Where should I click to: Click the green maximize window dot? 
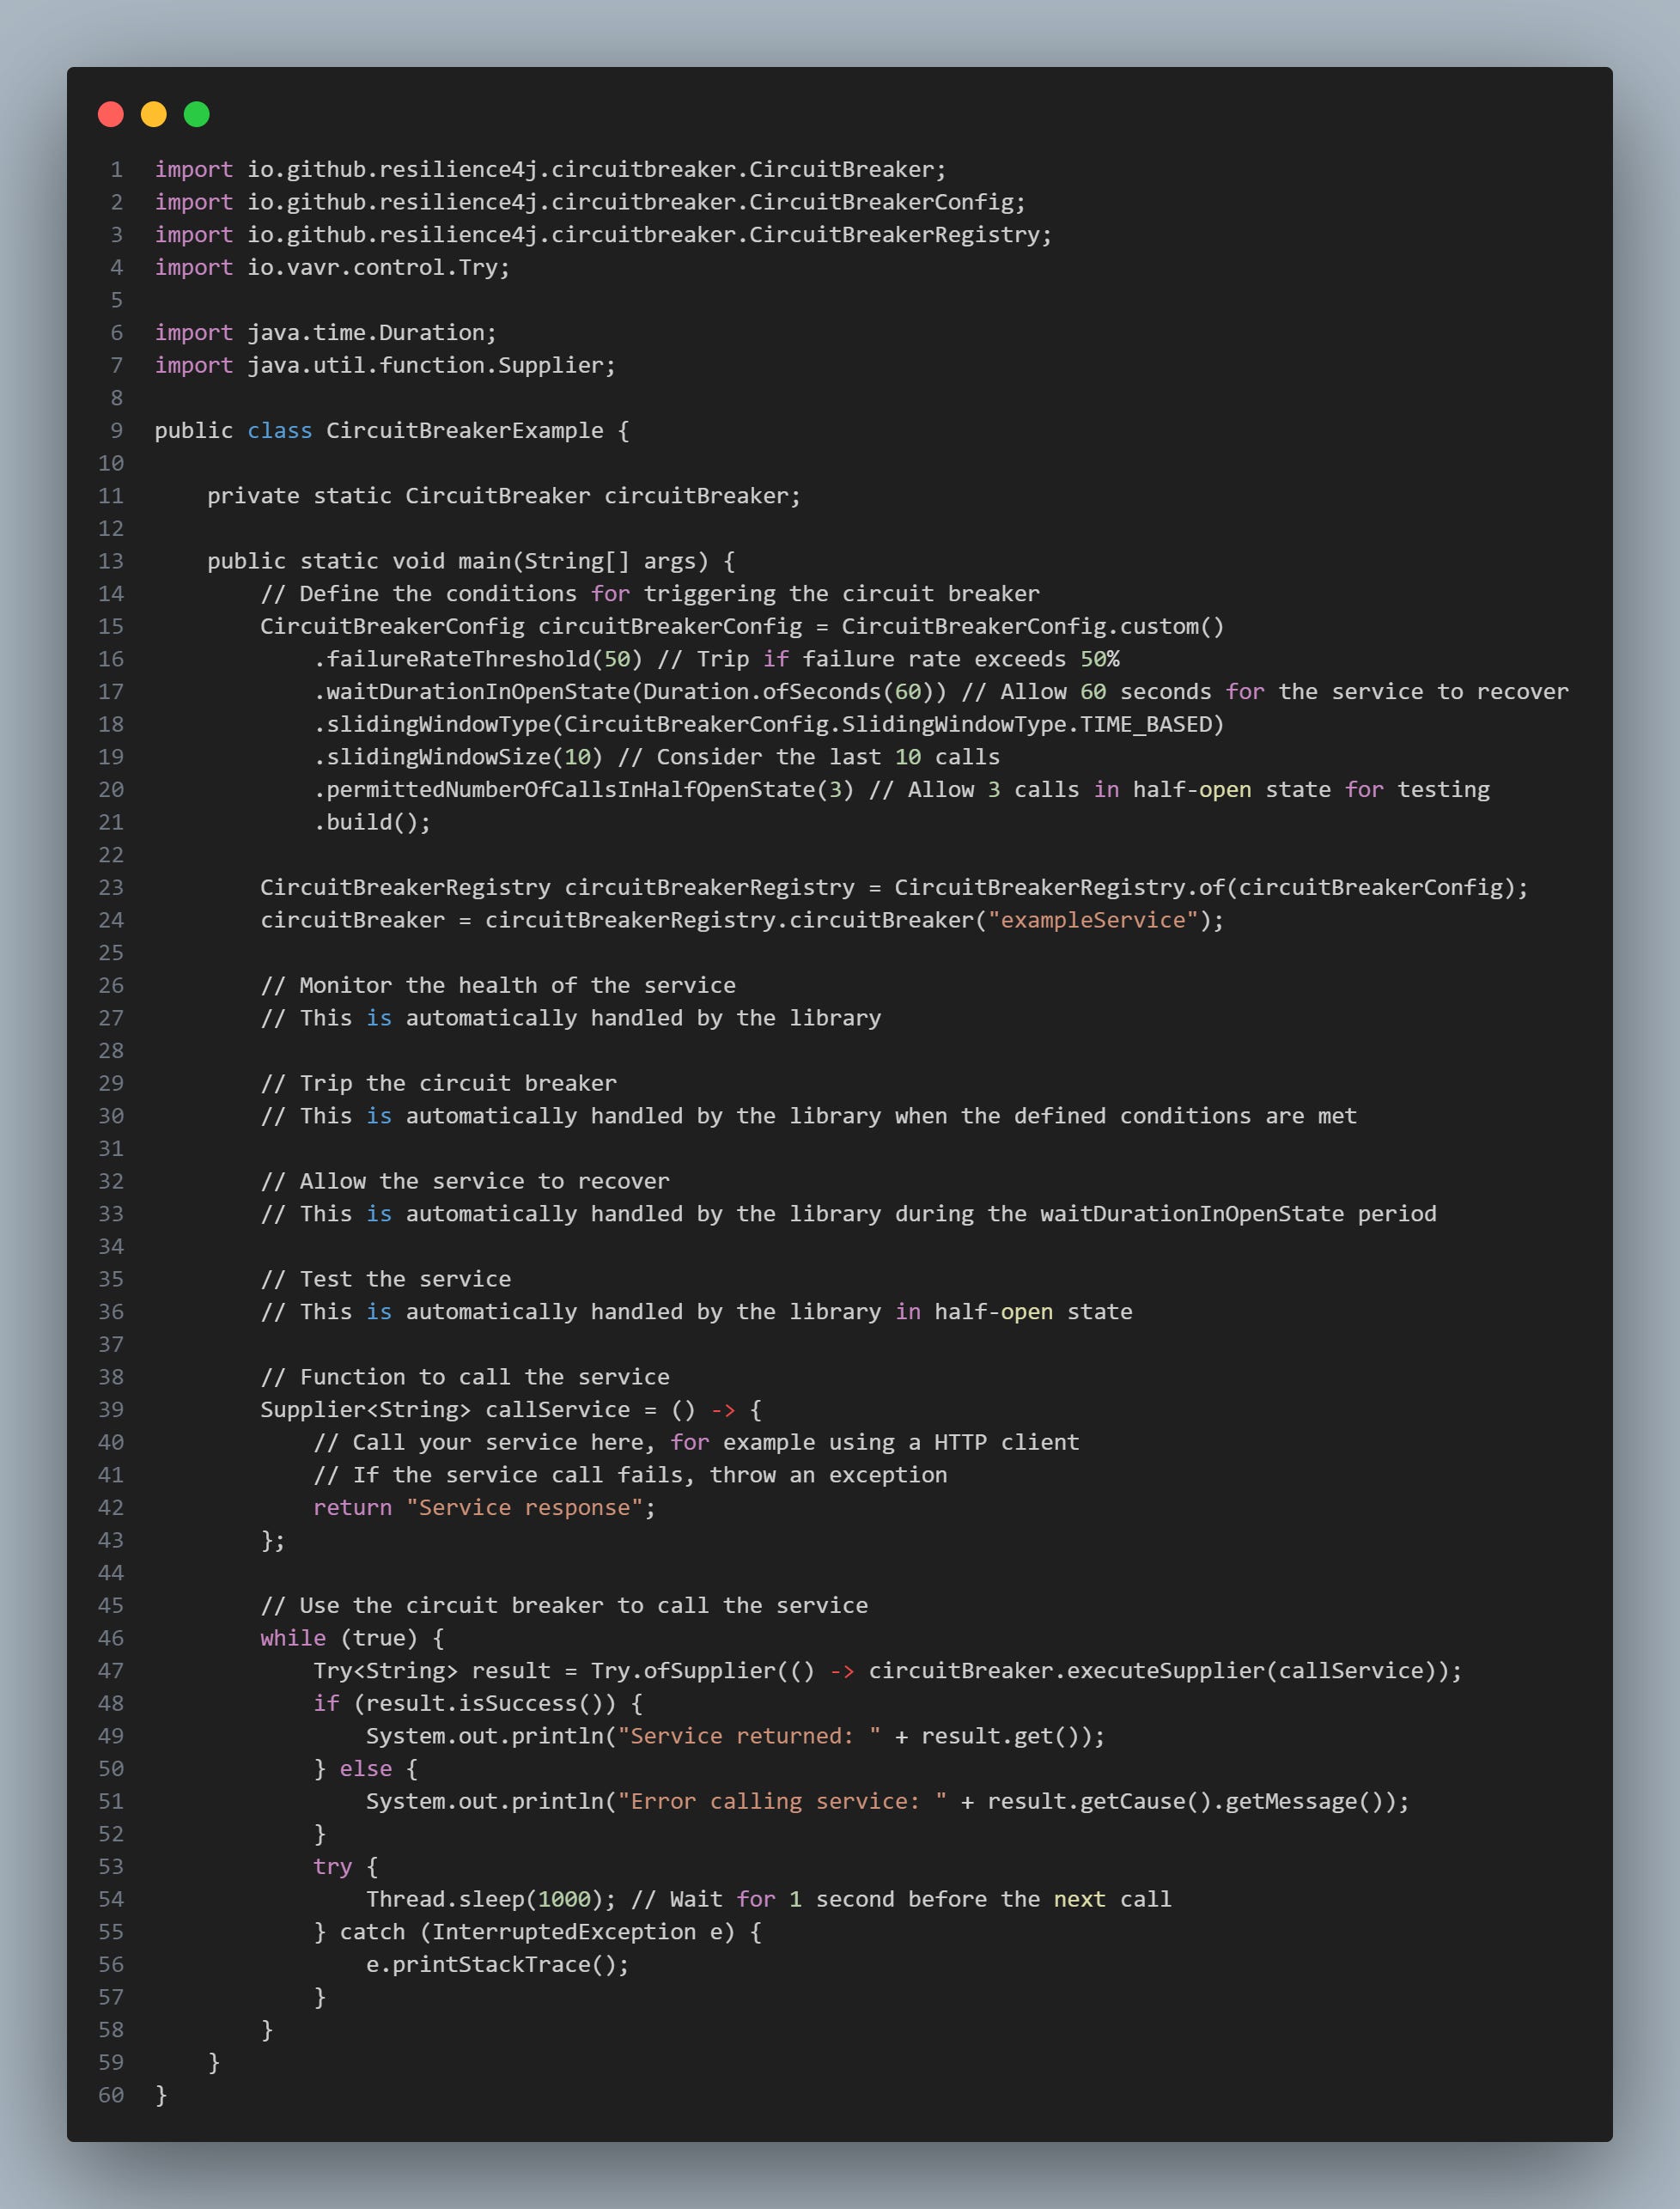(197, 114)
